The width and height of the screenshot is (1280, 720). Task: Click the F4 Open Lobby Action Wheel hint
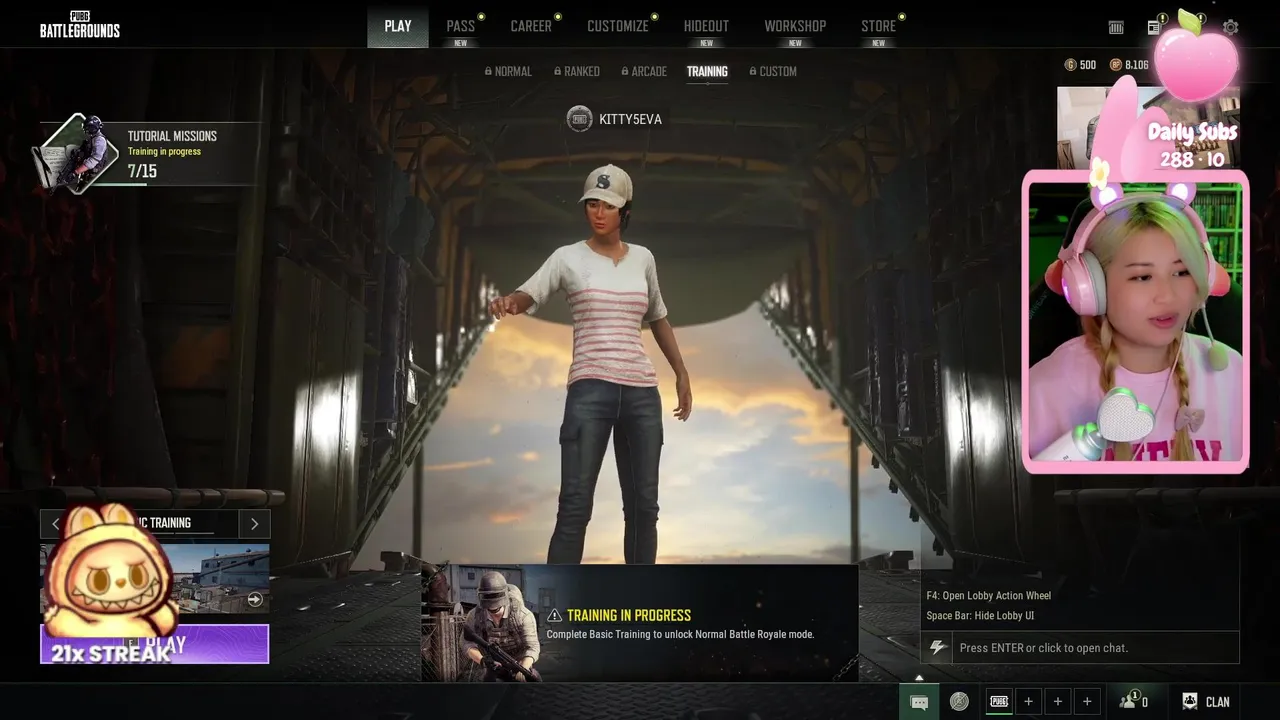[x=988, y=596]
